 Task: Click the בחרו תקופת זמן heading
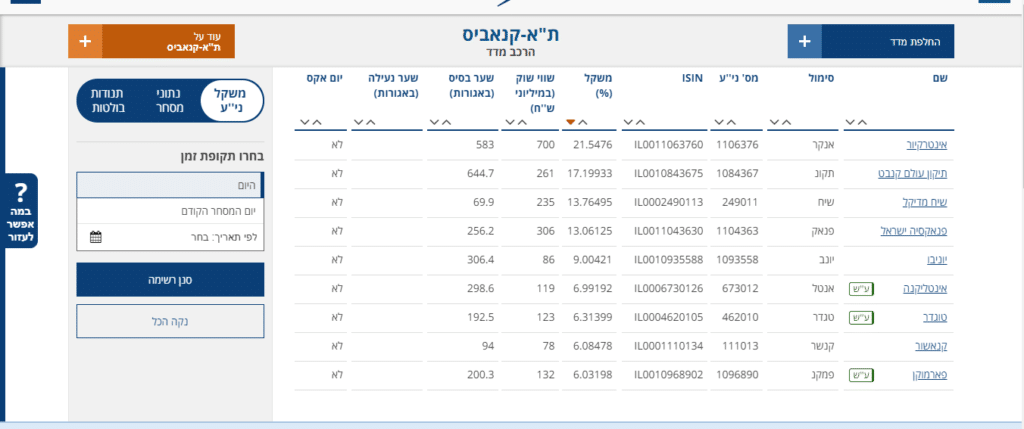pos(222,157)
